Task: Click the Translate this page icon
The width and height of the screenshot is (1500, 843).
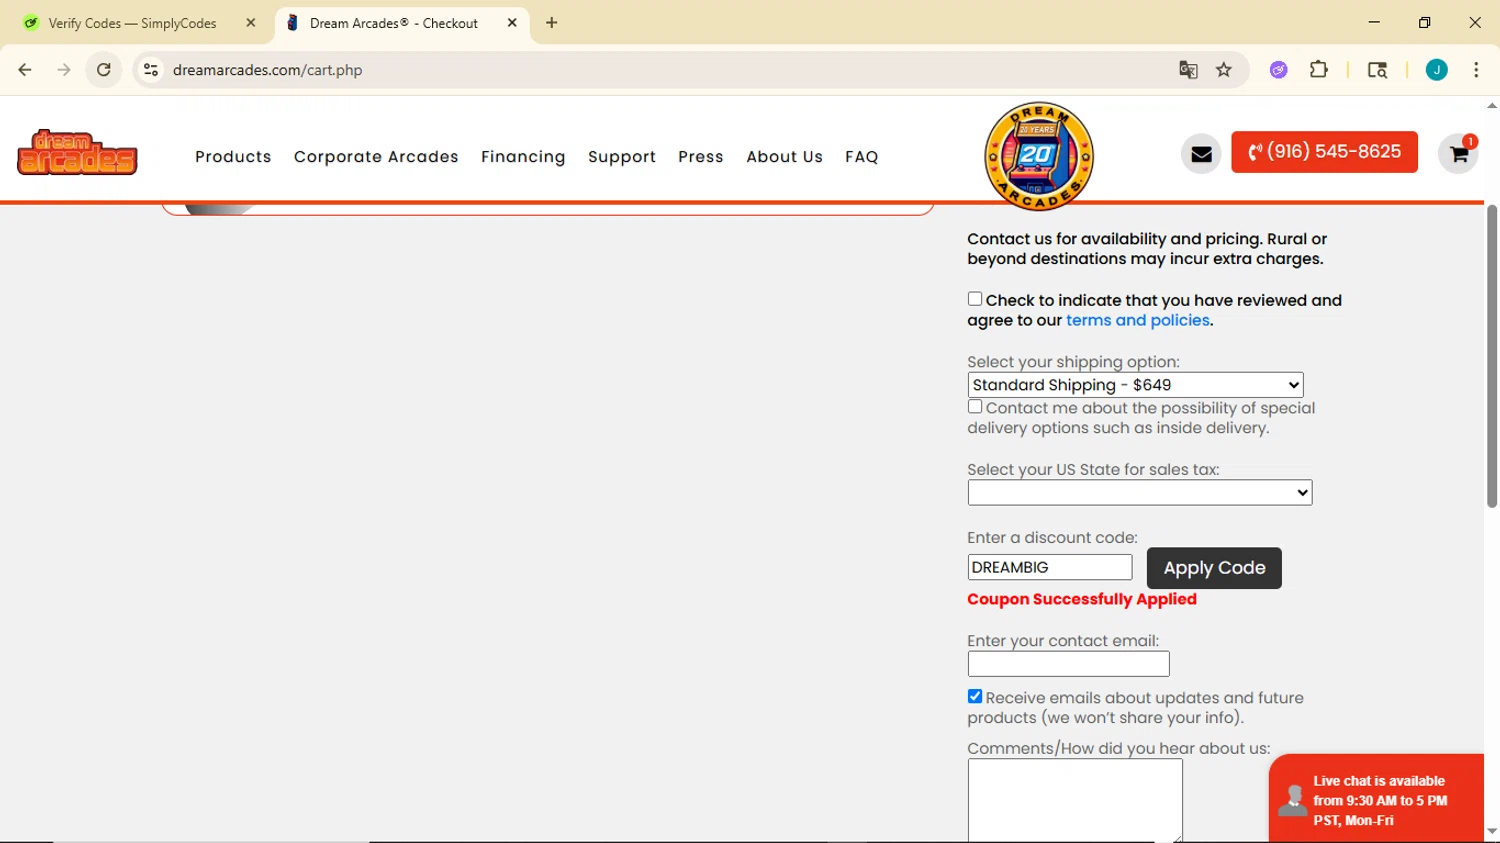Action: 1188,70
